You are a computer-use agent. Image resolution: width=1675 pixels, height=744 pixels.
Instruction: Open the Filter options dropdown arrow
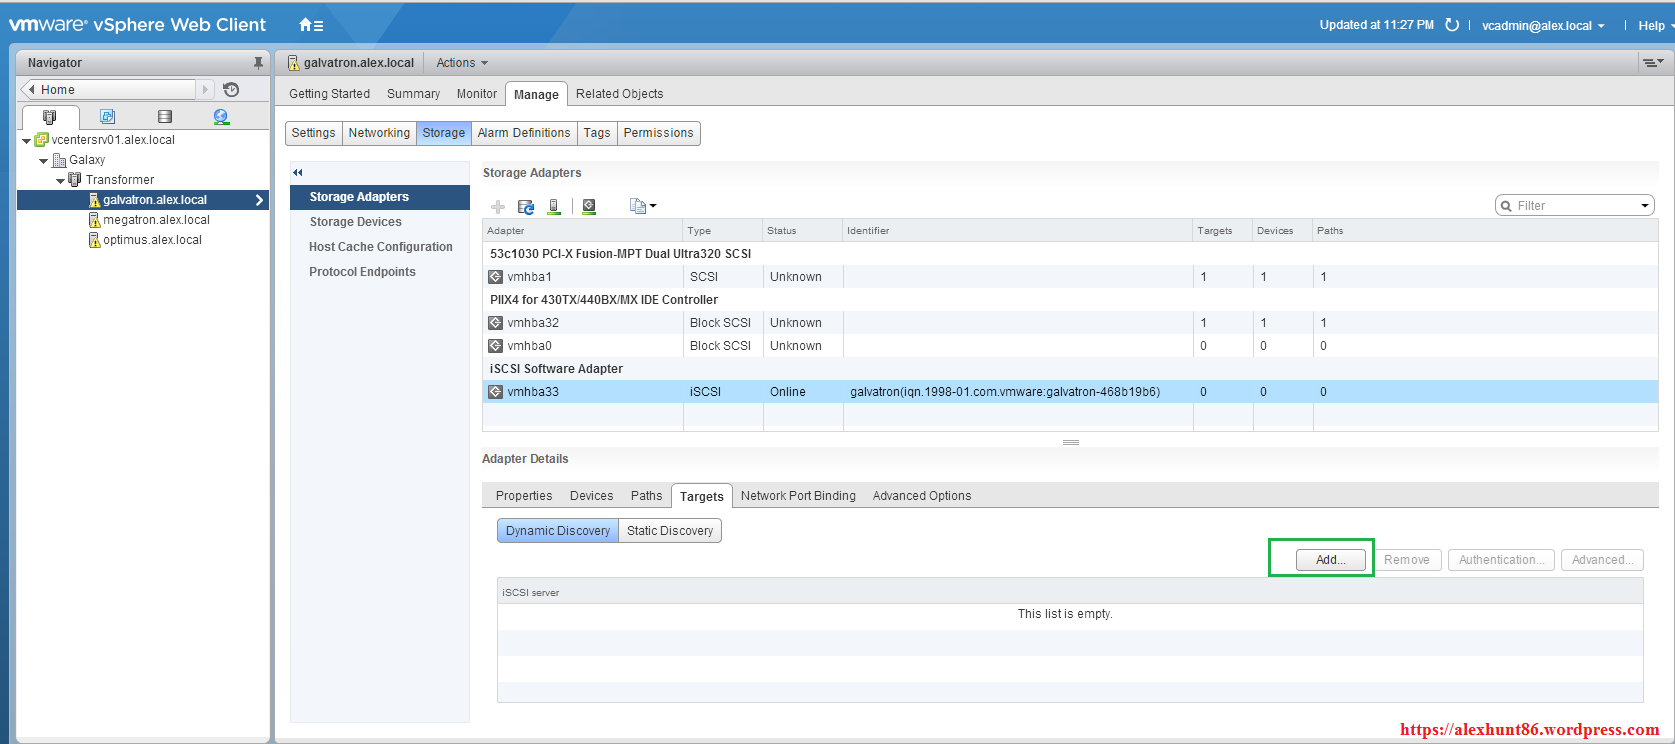[x=1644, y=206]
